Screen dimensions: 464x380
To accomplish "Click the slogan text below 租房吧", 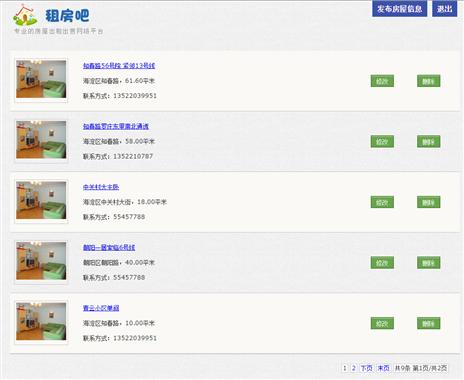I will 58,31.
